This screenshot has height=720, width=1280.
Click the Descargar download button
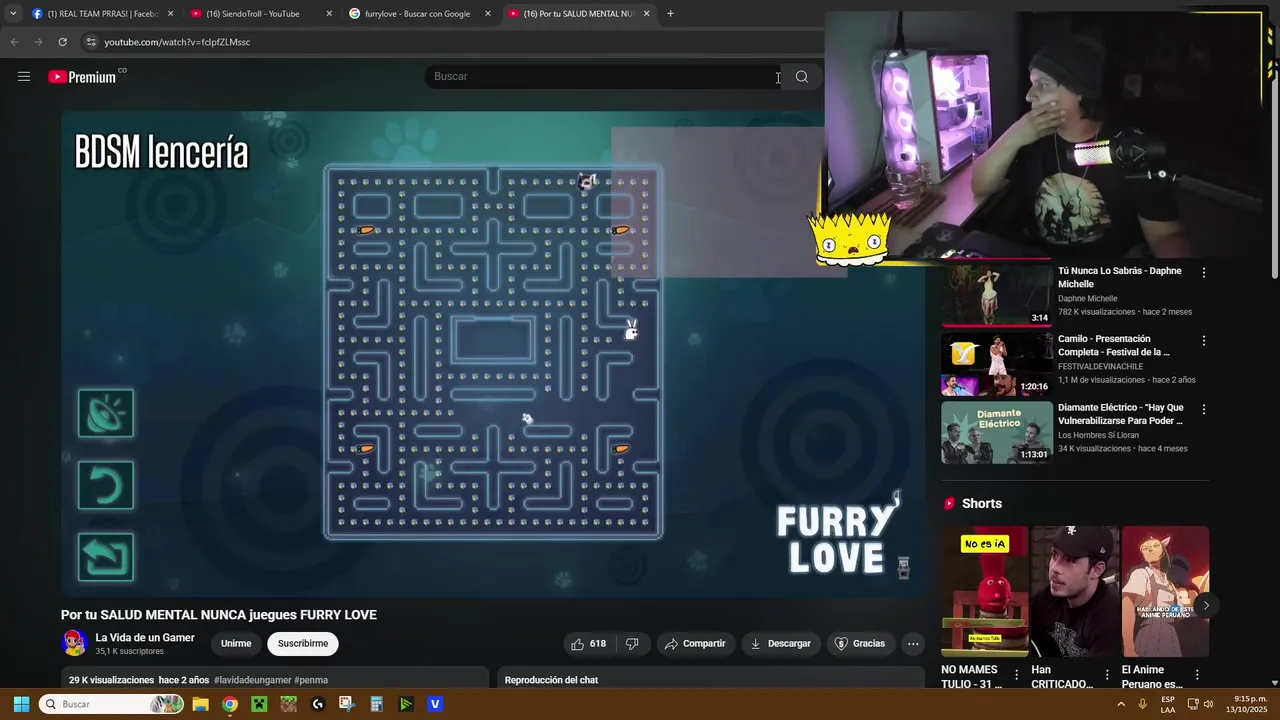780,643
